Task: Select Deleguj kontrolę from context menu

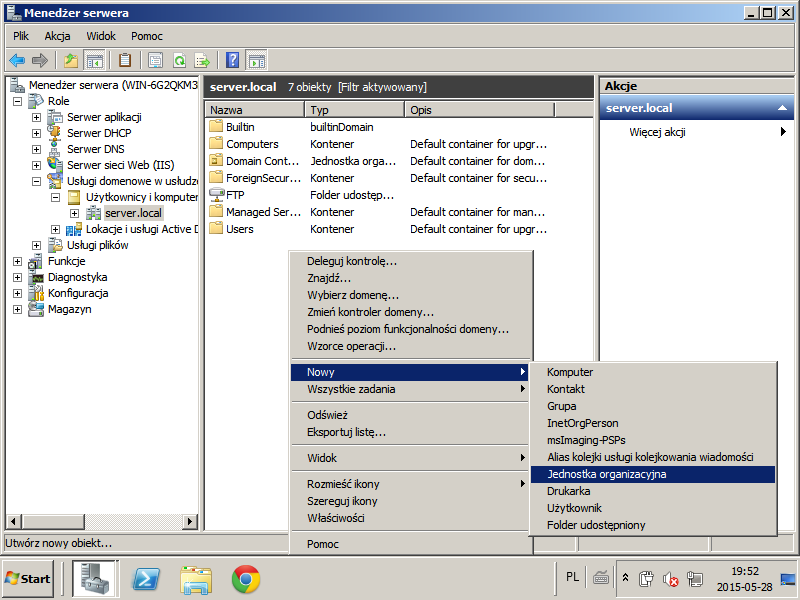Action: pyautogui.click(x=411, y=261)
